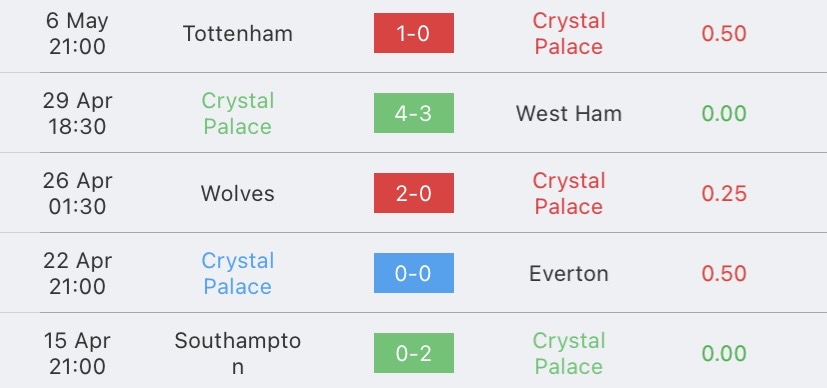Screen dimensions: 827x388
Task: Select the 29 Apr 18:30 match date
Action: coord(77,113)
